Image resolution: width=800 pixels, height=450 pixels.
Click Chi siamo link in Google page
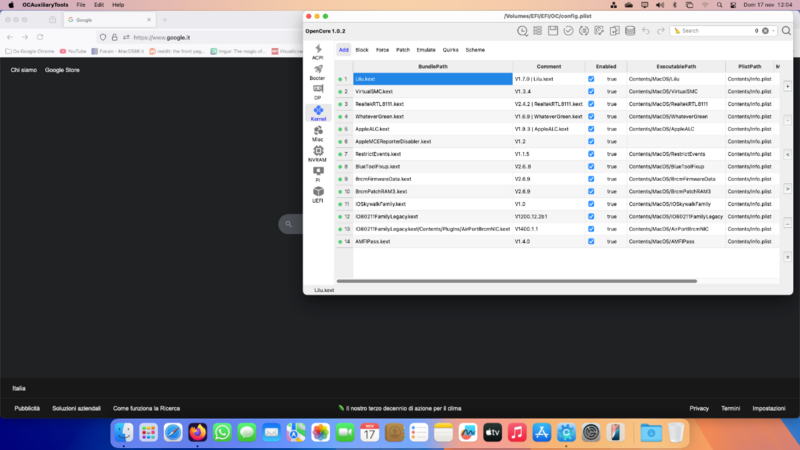(x=23, y=70)
